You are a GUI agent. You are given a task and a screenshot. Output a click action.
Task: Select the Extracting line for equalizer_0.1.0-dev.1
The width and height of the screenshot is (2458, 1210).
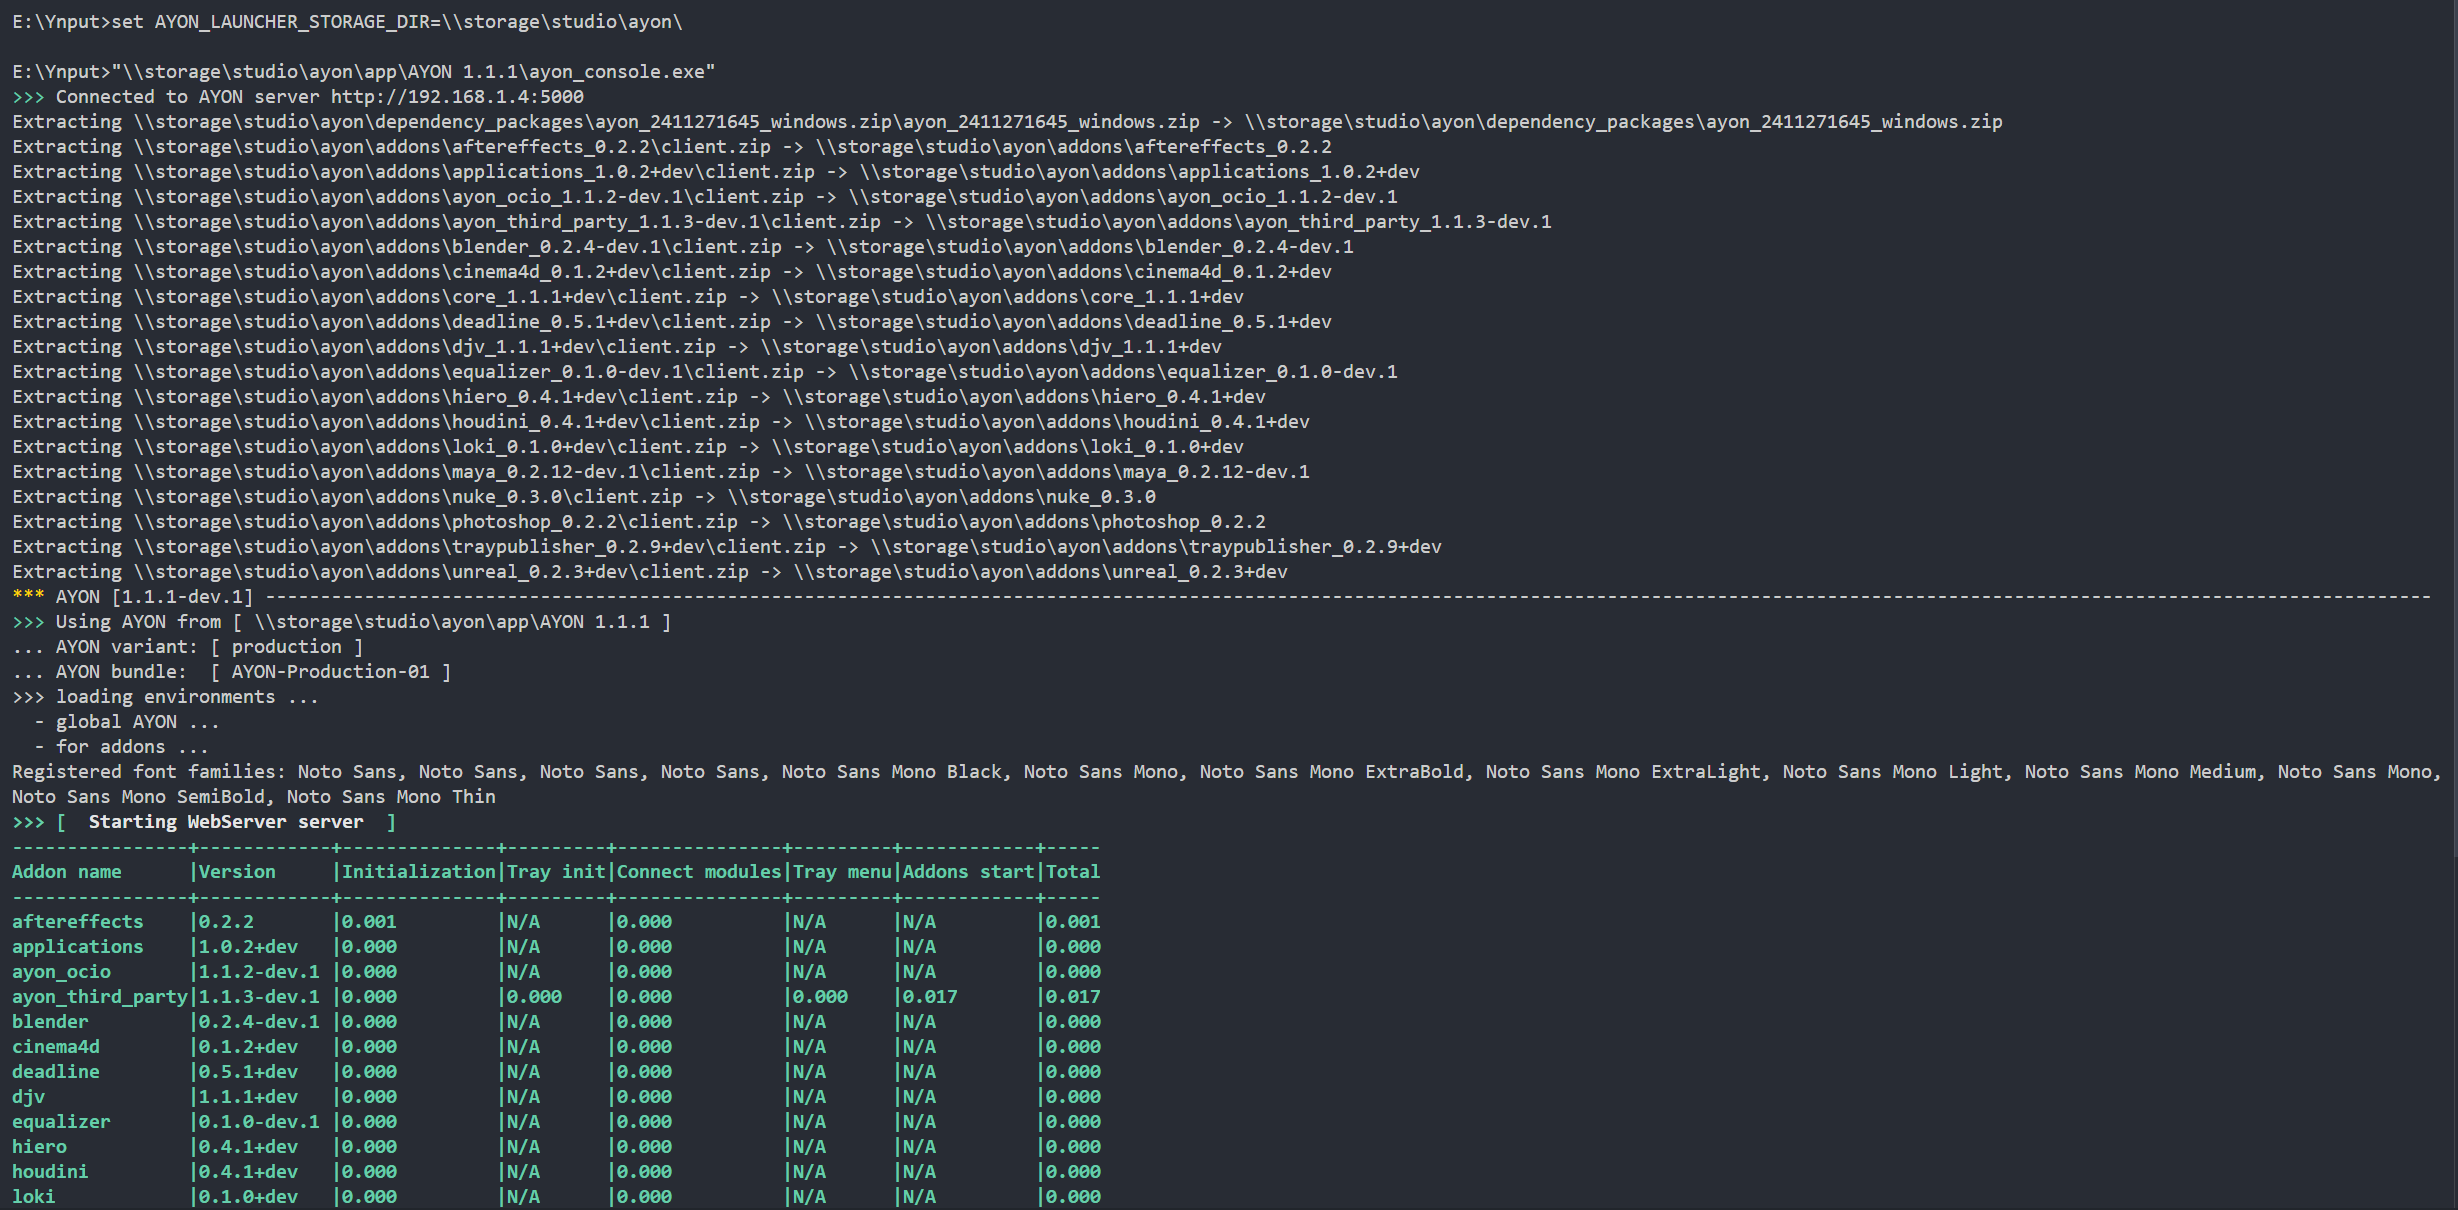(x=705, y=372)
